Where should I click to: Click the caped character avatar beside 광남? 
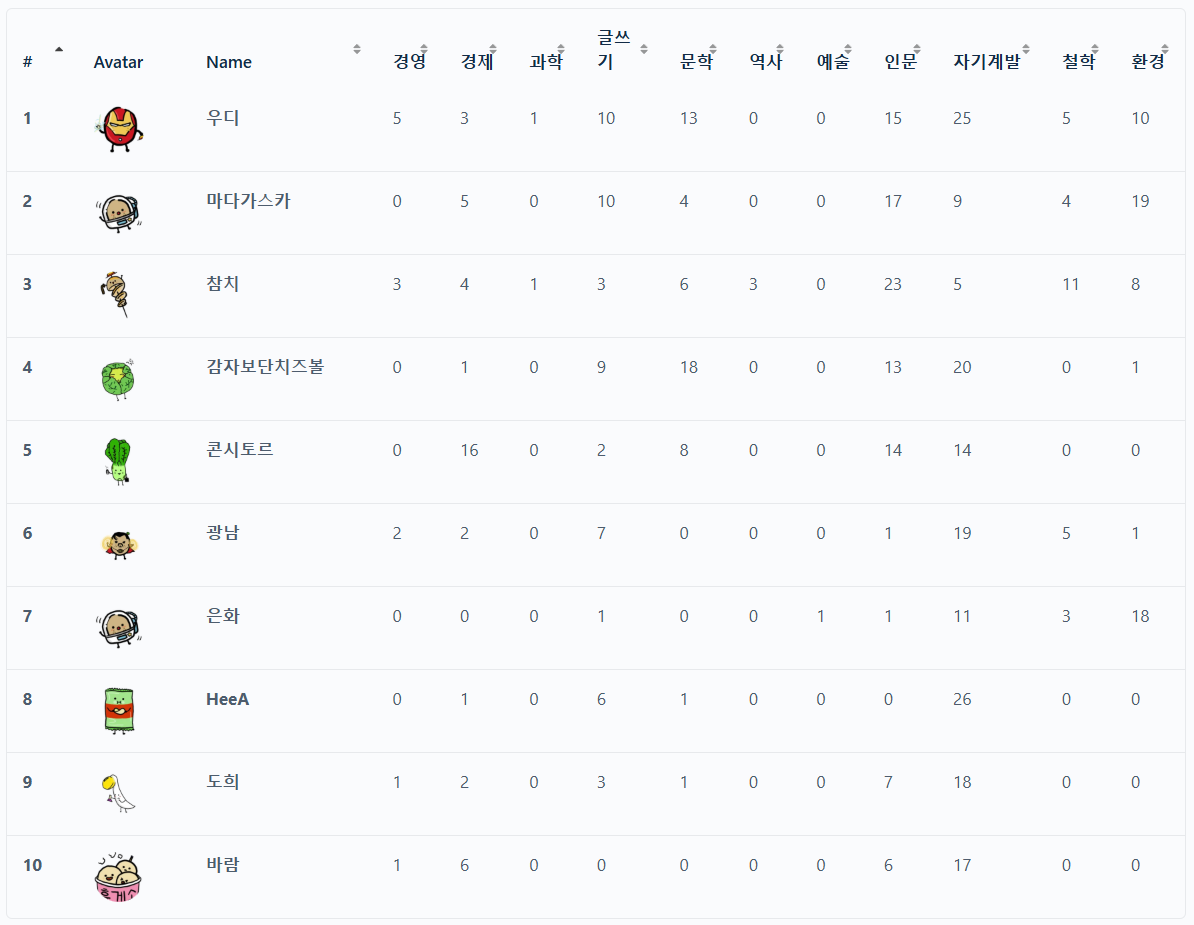coord(118,544)
